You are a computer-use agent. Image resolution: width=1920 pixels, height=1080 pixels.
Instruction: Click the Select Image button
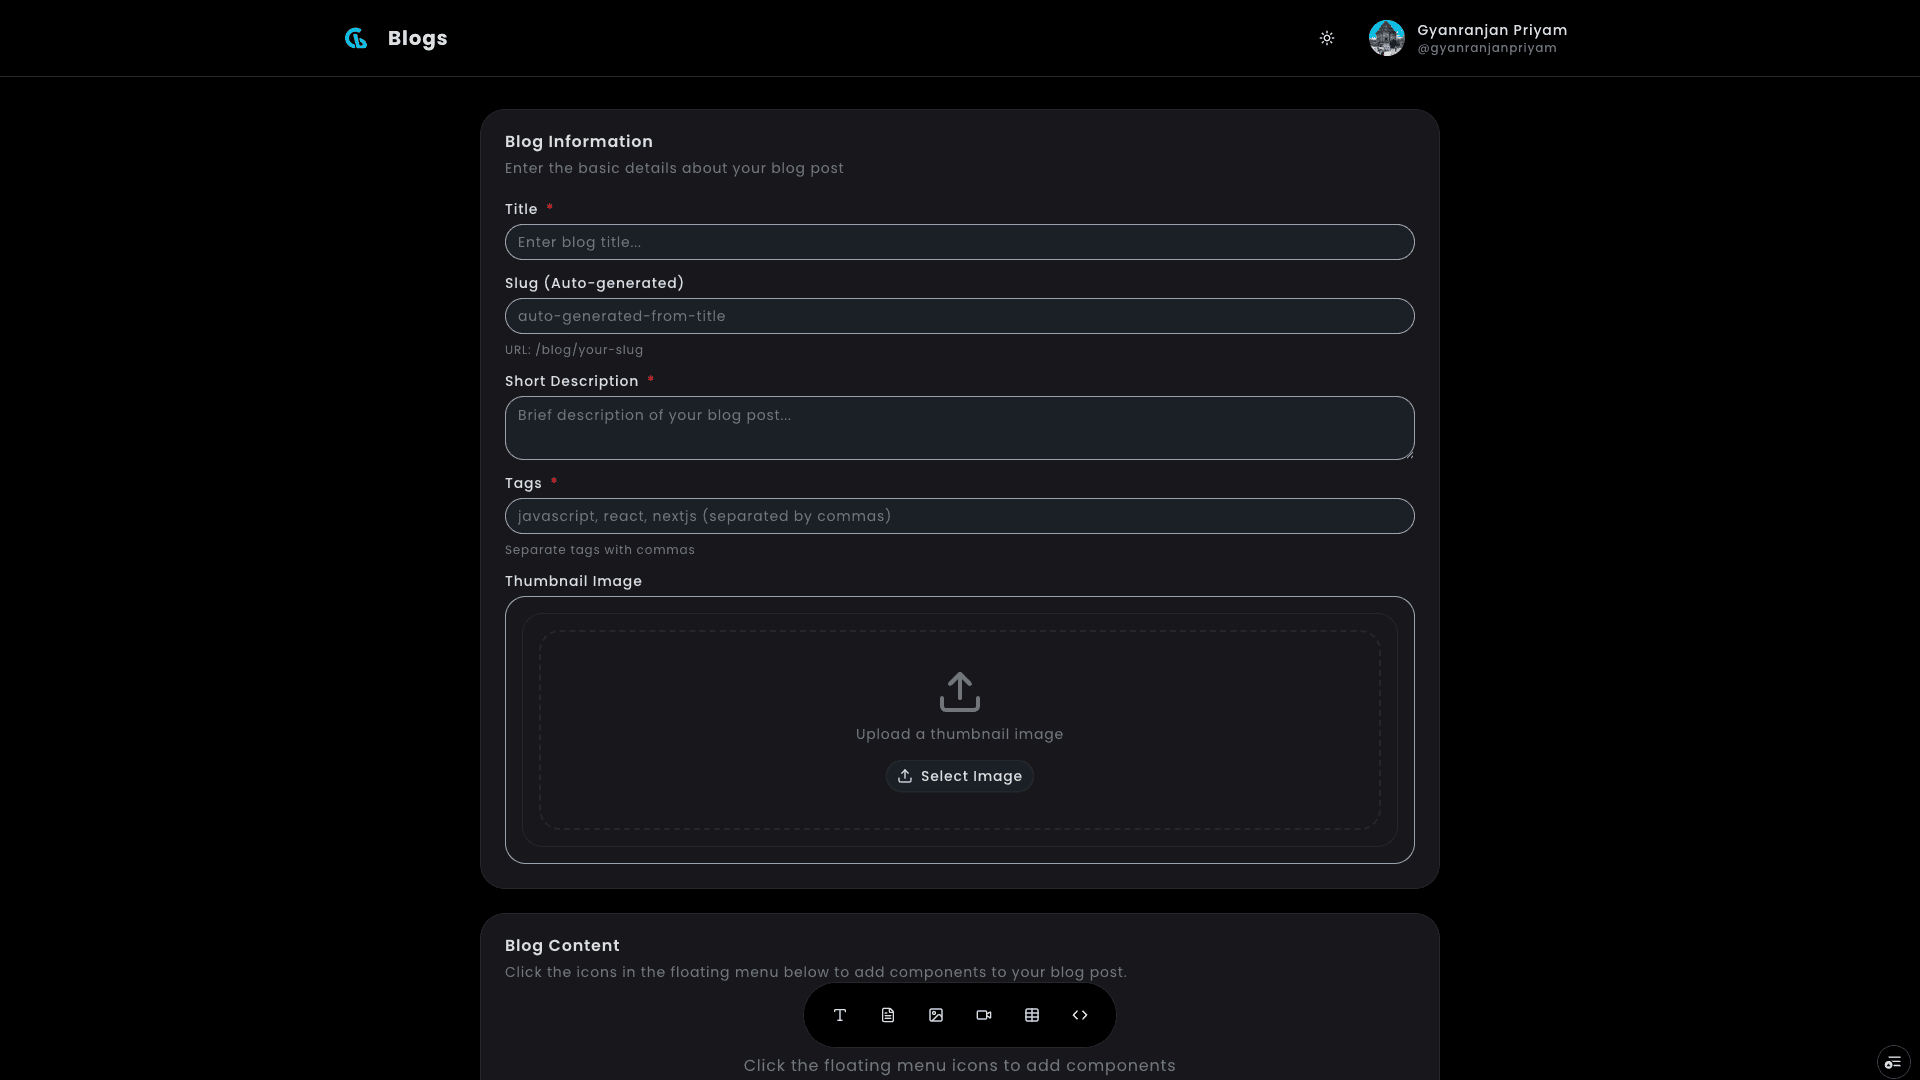[959, 776]
